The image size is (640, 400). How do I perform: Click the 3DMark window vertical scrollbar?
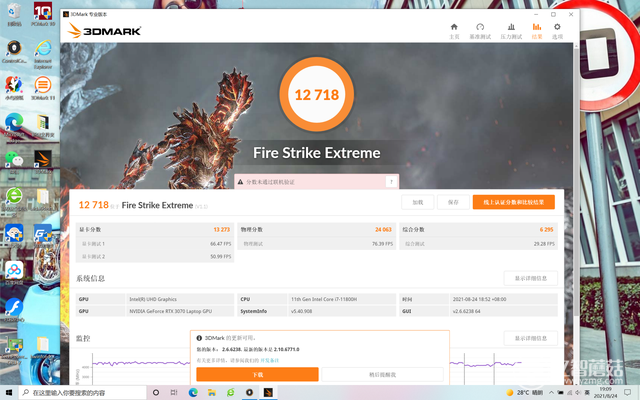[x=576, y=180]
